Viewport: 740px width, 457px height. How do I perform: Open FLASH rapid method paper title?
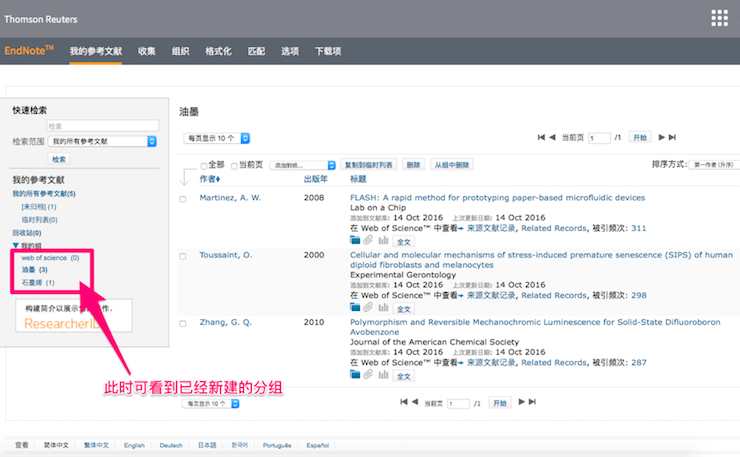tap(497, 197)
